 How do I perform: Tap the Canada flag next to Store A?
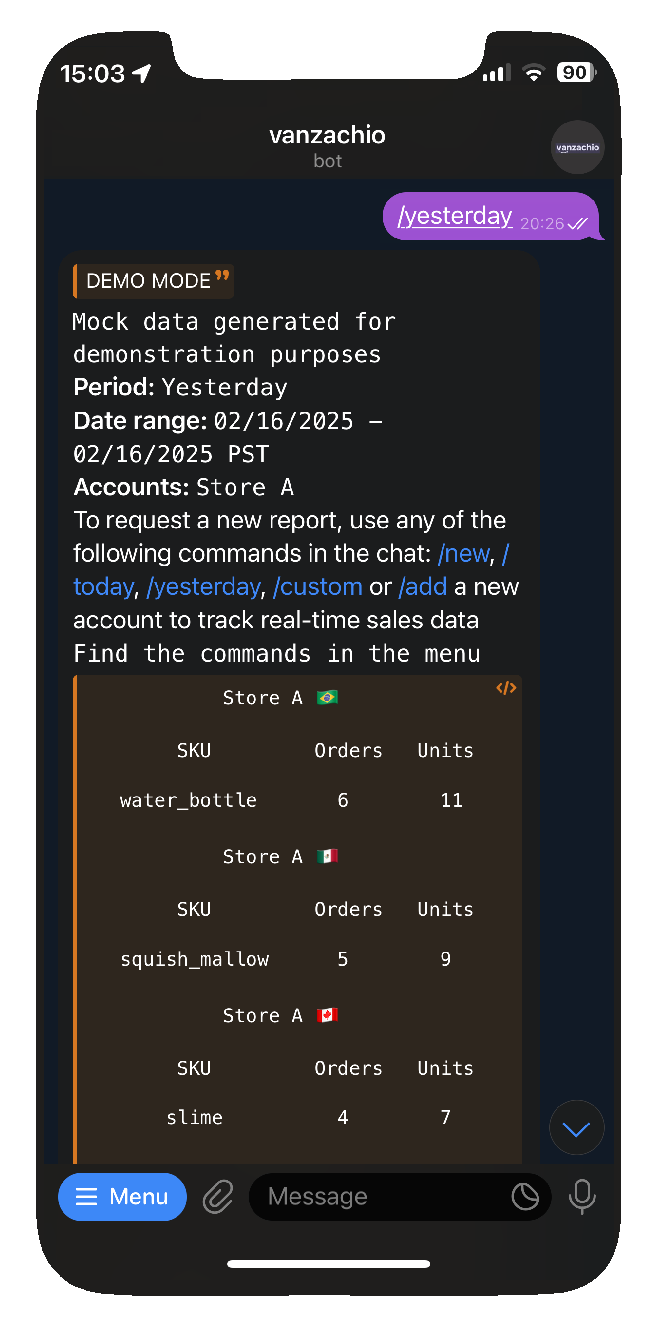(327, 1015)
